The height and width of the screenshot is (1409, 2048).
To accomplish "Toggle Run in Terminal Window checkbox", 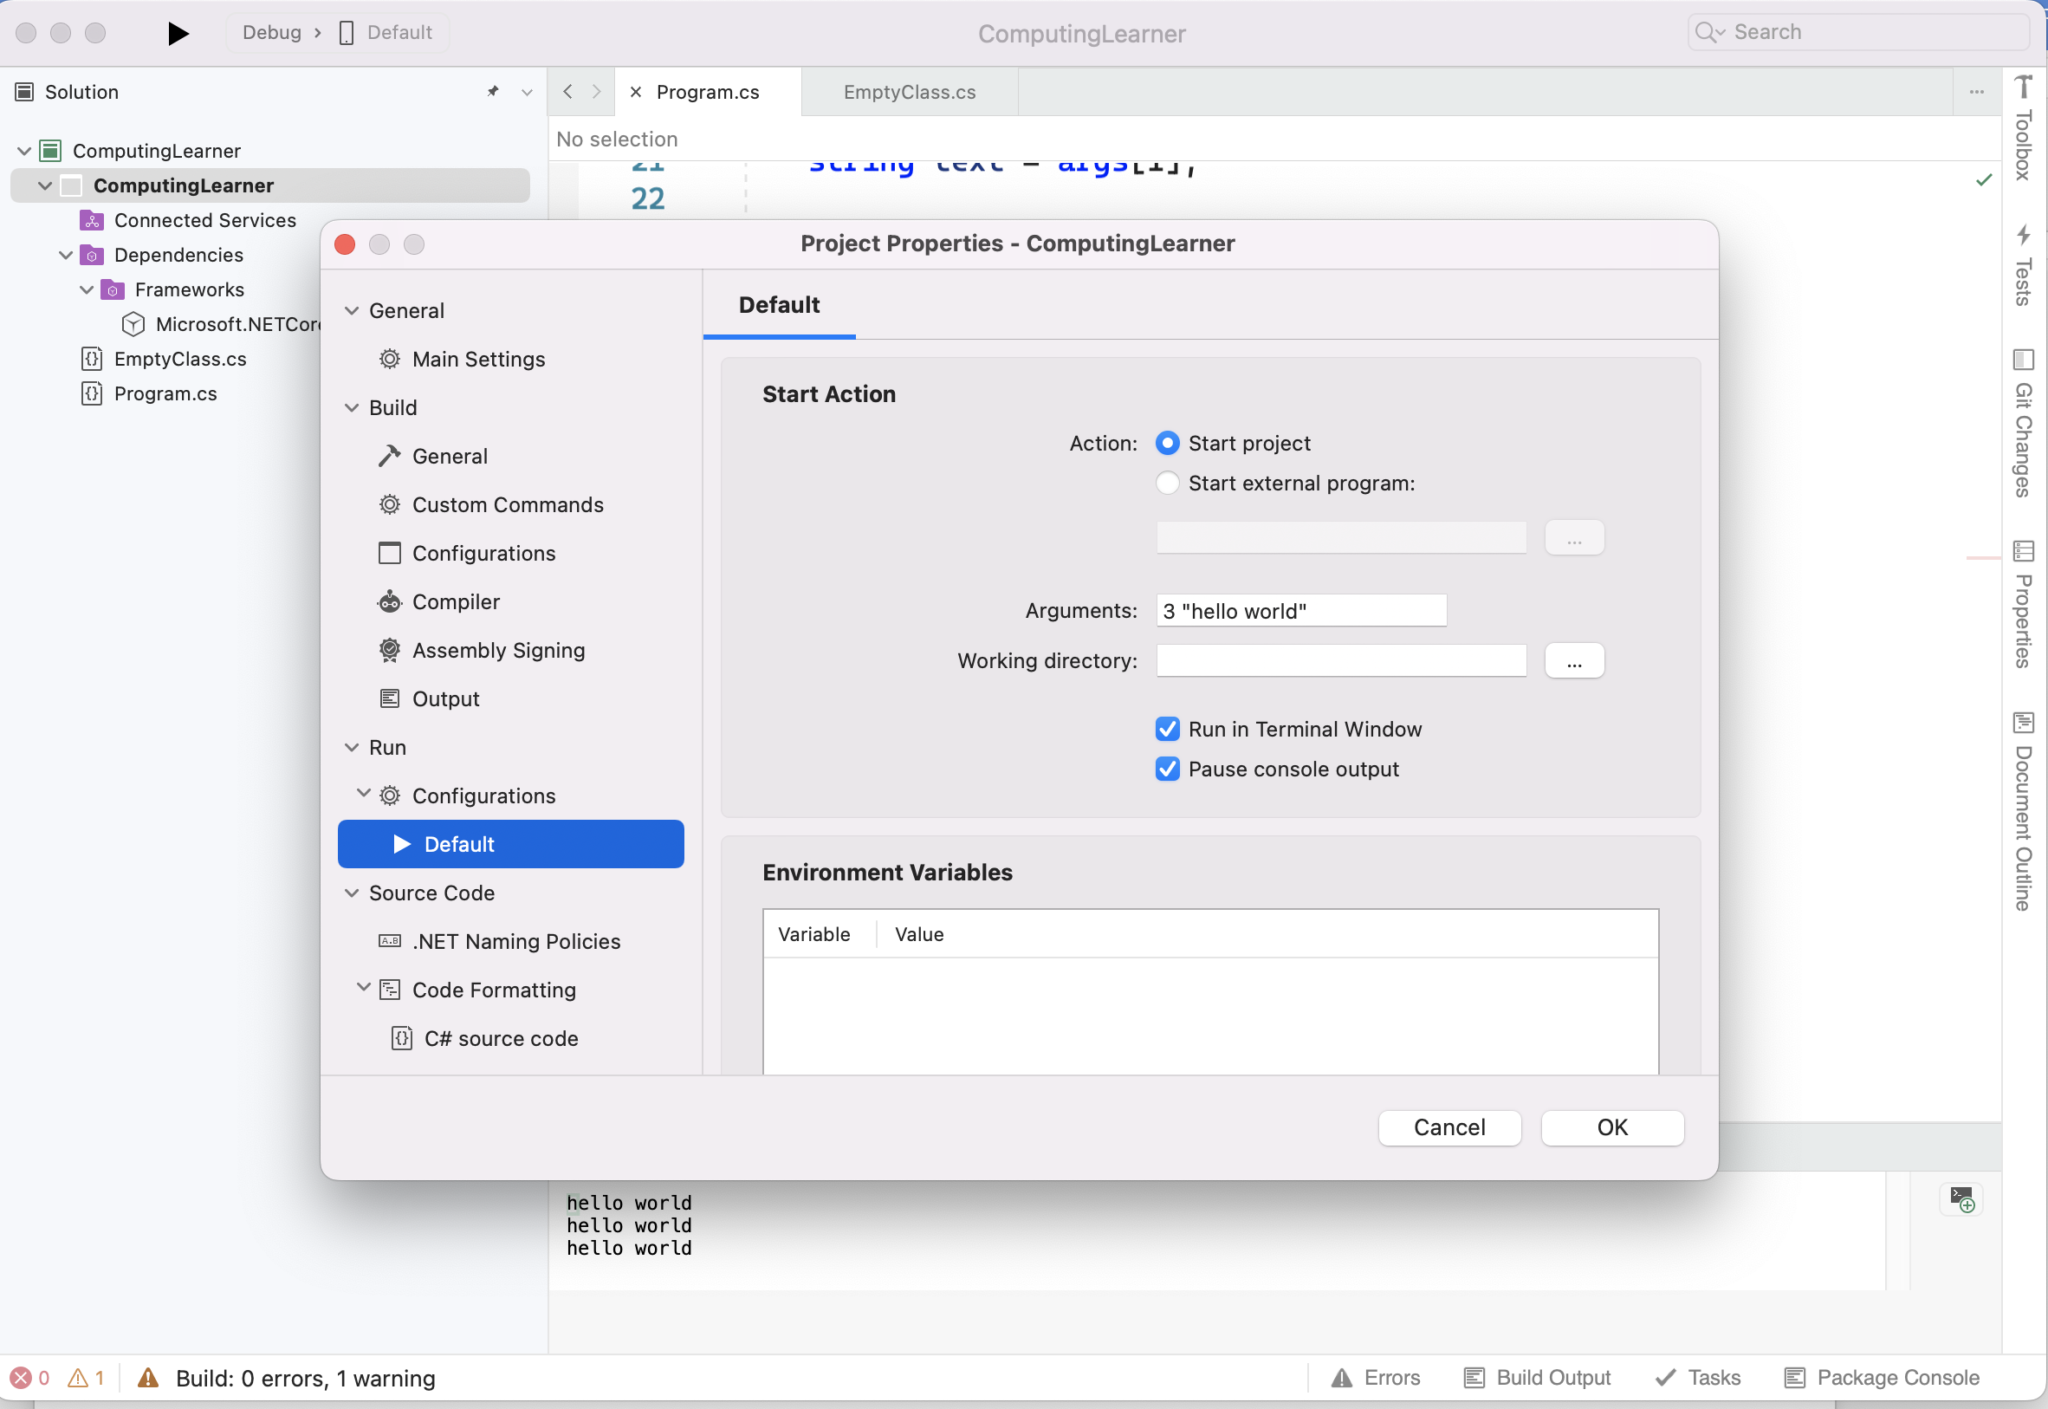I will (x=1167, y=729).
